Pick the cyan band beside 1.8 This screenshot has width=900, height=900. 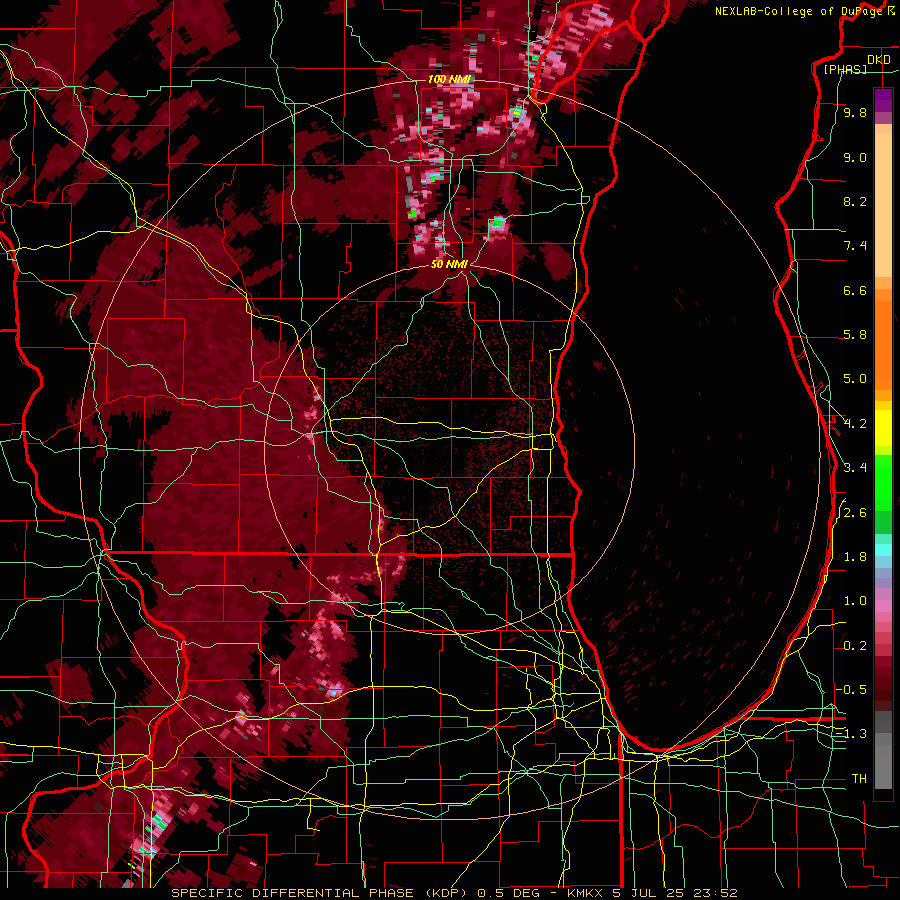pos(883,550)
